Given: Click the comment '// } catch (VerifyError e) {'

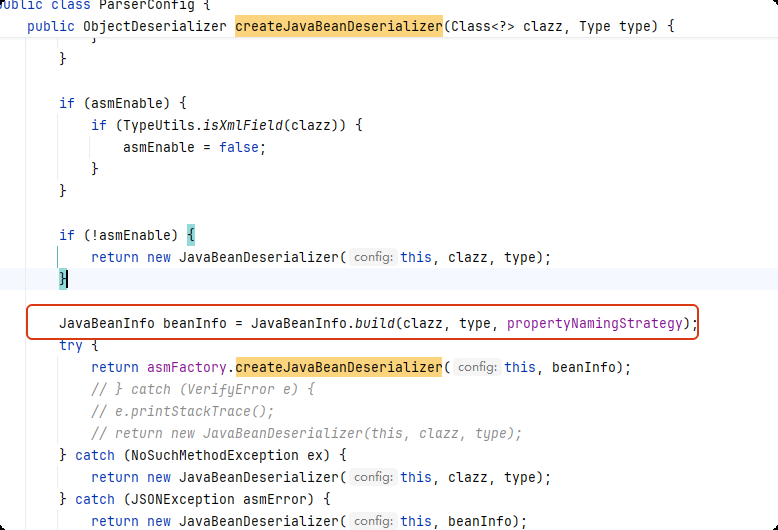Looking at the screenshot, I should (203, 390).
